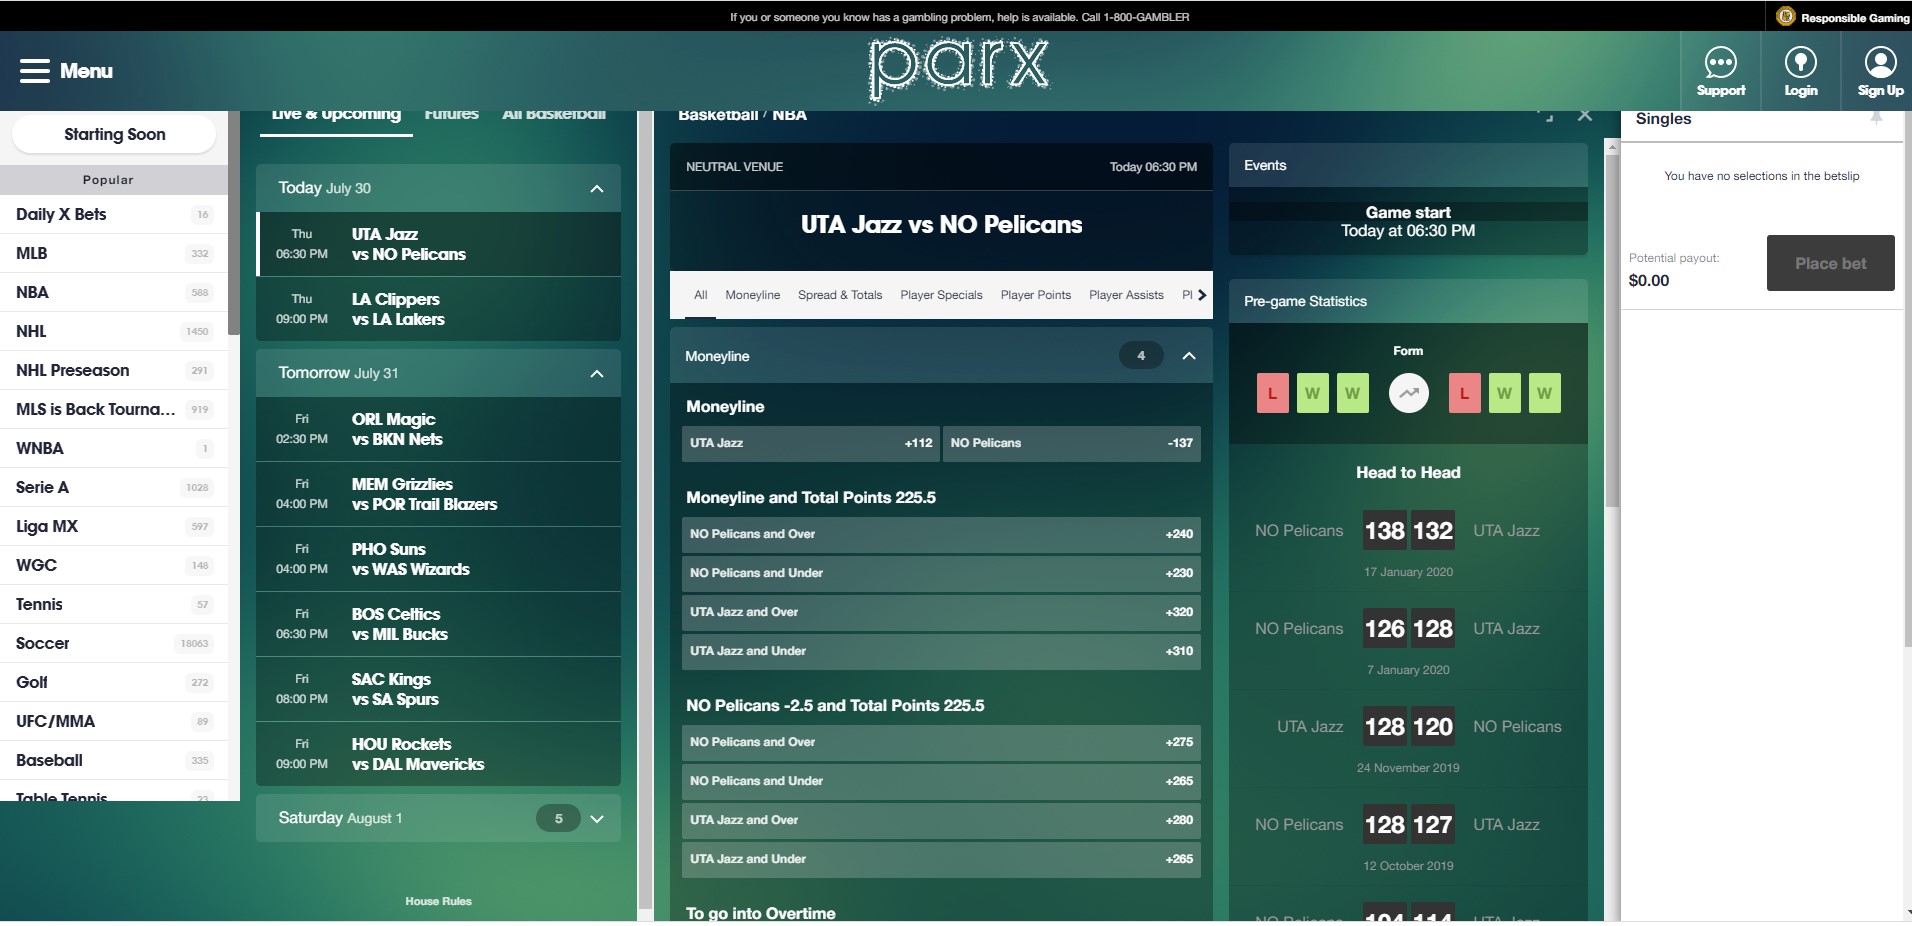The image size is (1912, 926).
Task: Open WNBA in the sidebar
Action: [114, 448]
